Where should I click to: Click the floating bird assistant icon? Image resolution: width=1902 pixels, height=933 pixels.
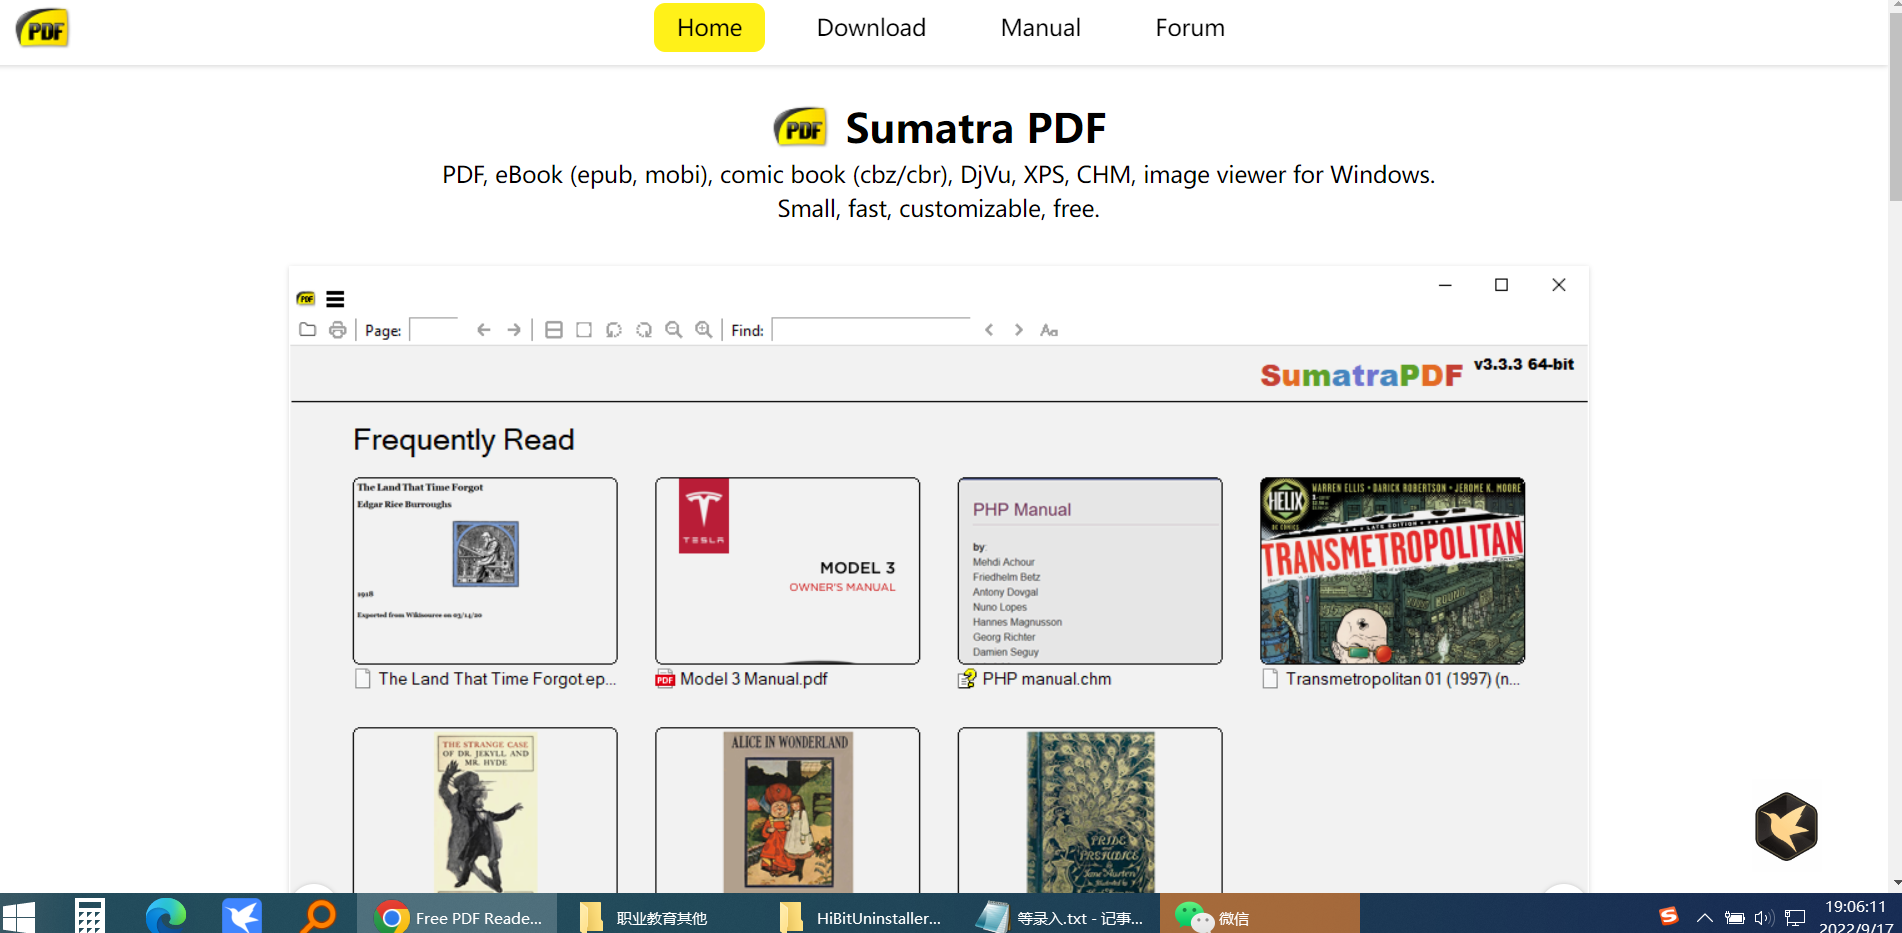[x=1786, y=826]
